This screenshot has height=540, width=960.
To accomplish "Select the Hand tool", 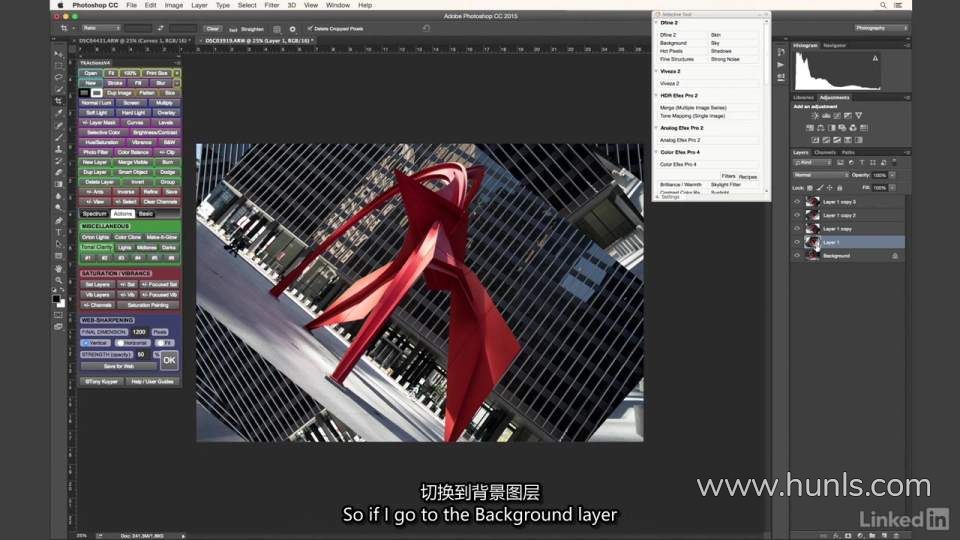I will click(59, 268).
